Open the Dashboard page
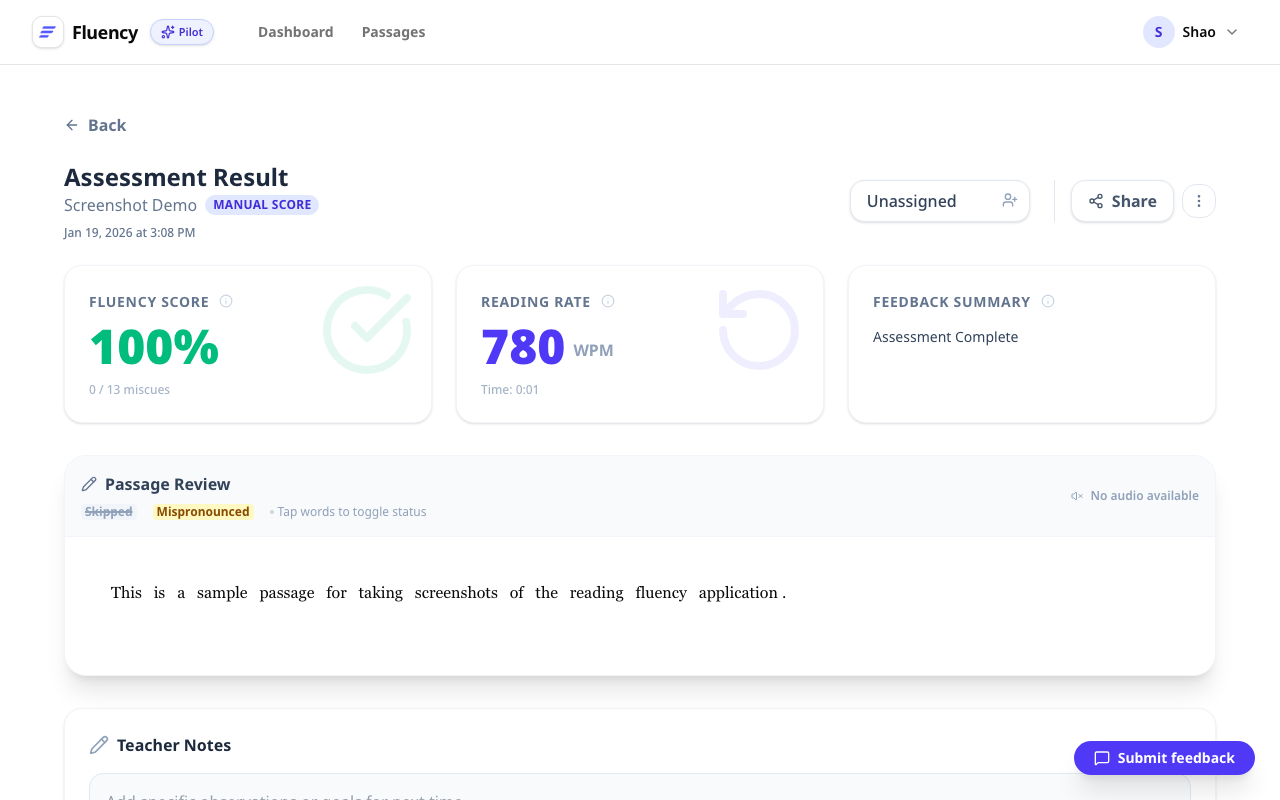 296,32
